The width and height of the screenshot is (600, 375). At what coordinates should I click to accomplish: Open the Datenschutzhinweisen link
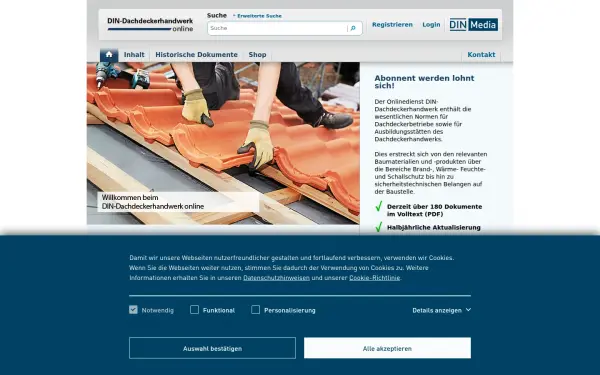coord(276,278)
